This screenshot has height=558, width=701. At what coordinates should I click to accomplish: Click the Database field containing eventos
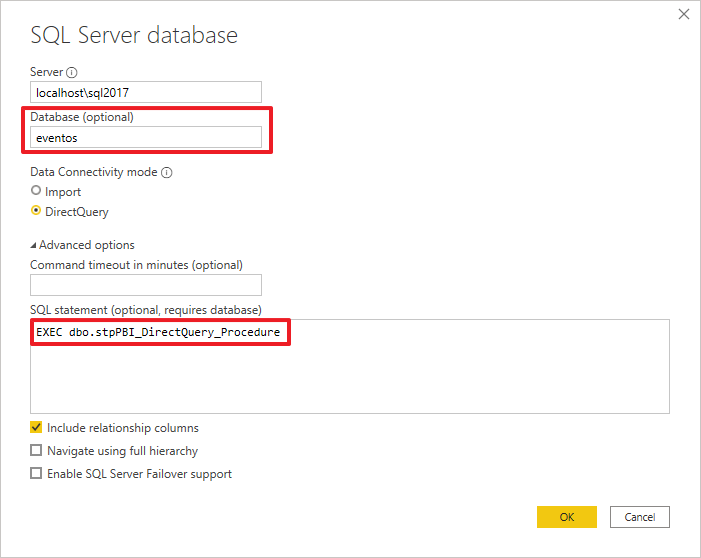point(146,137)
